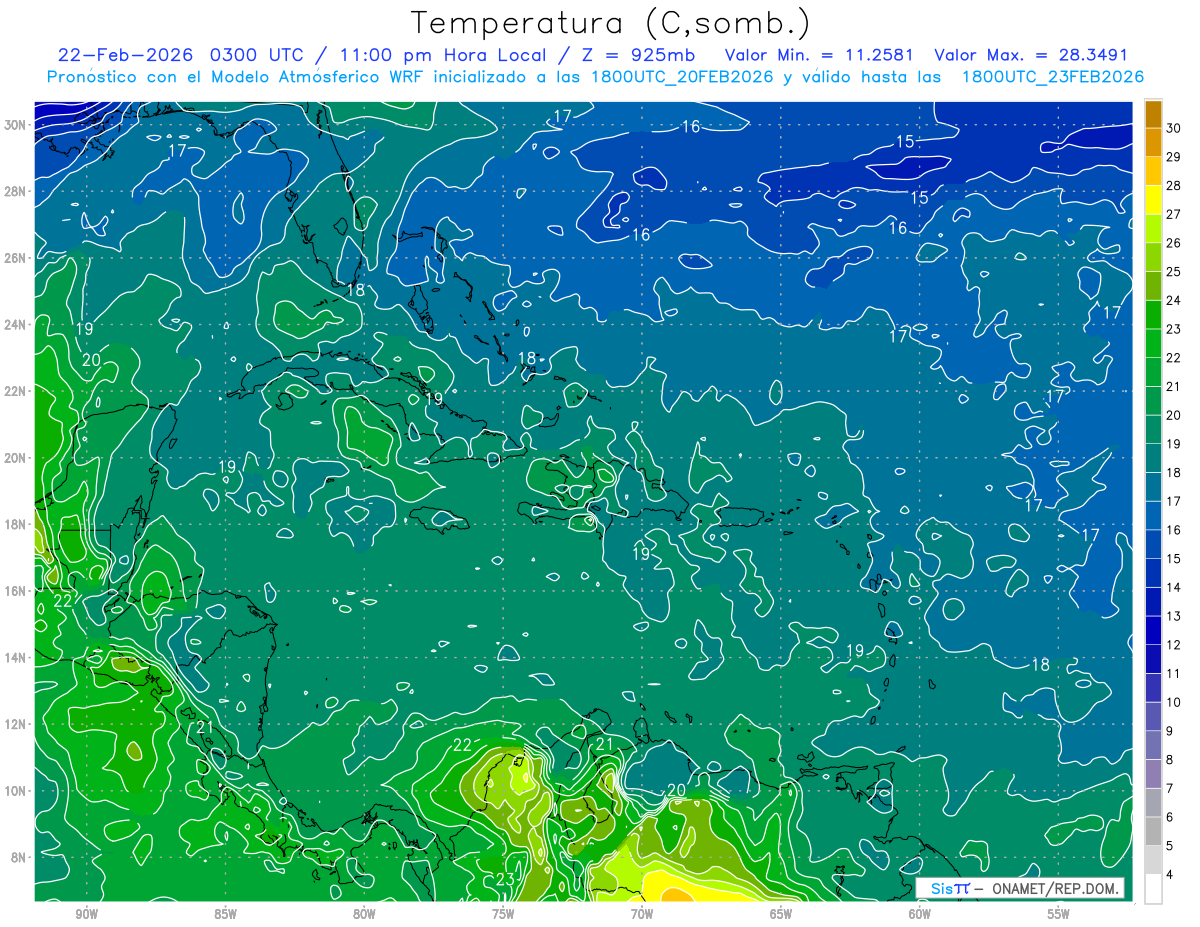
Task: Click the latitude label "20N"
Action: tap(14, 458)
